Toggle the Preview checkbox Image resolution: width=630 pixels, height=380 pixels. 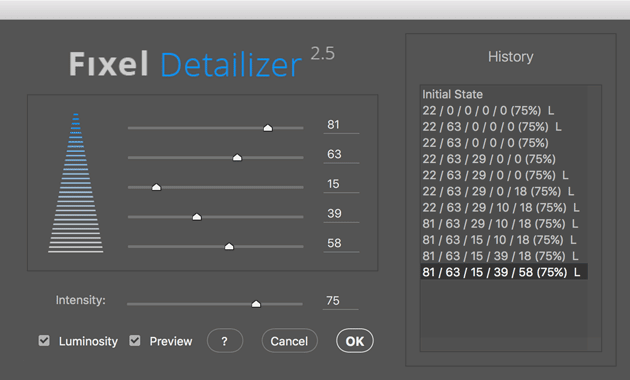pos(135,341)
